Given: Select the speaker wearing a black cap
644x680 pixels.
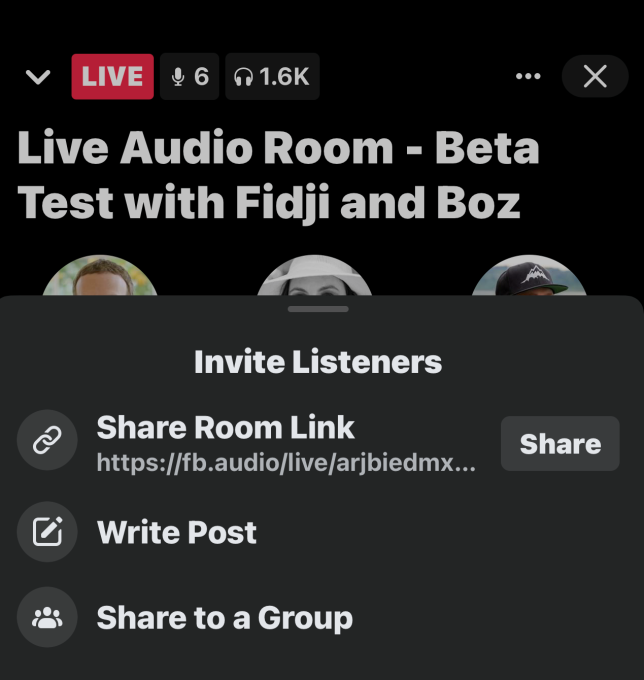Looking at the screenshot, I should (527, 277).
